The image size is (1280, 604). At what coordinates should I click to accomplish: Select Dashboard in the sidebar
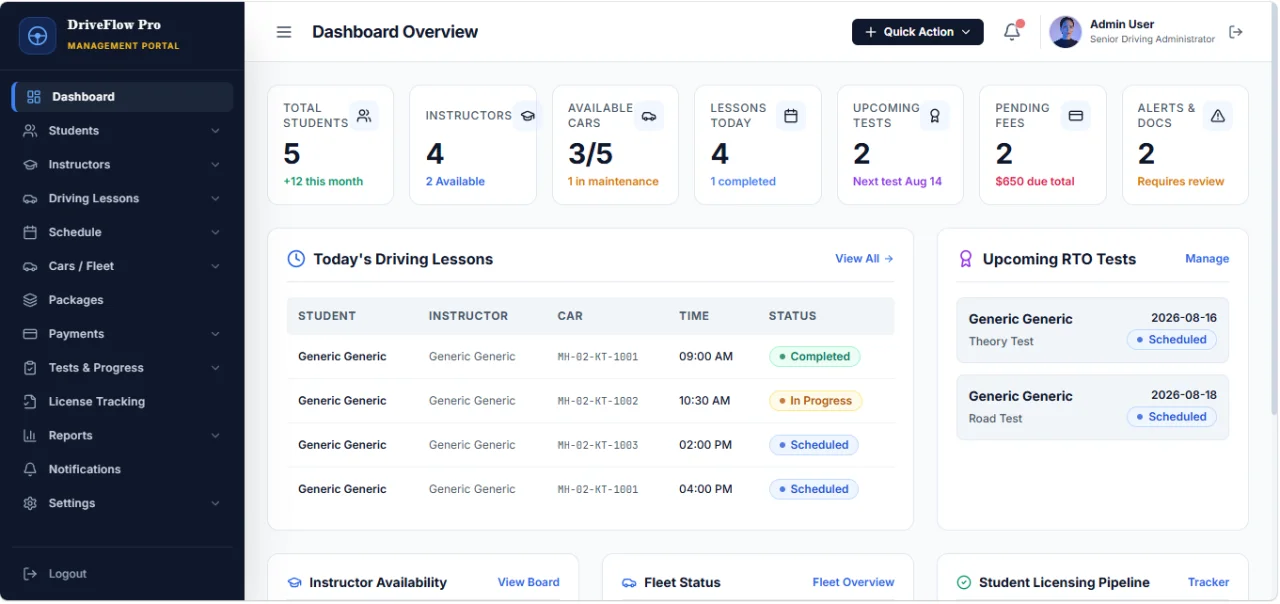pyautogui.click(x=122, y=97)
